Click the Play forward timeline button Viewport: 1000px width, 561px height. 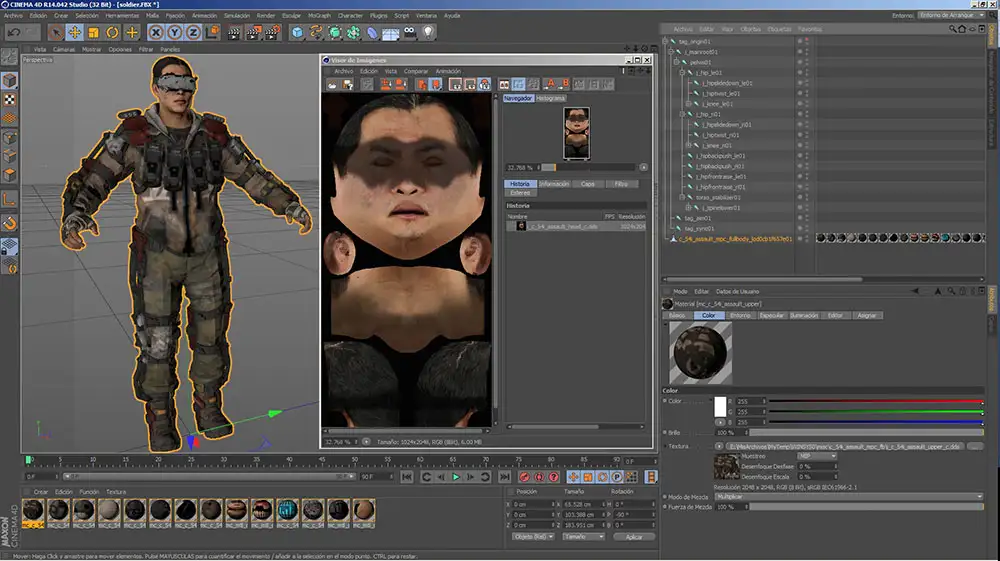pos(455,477)
